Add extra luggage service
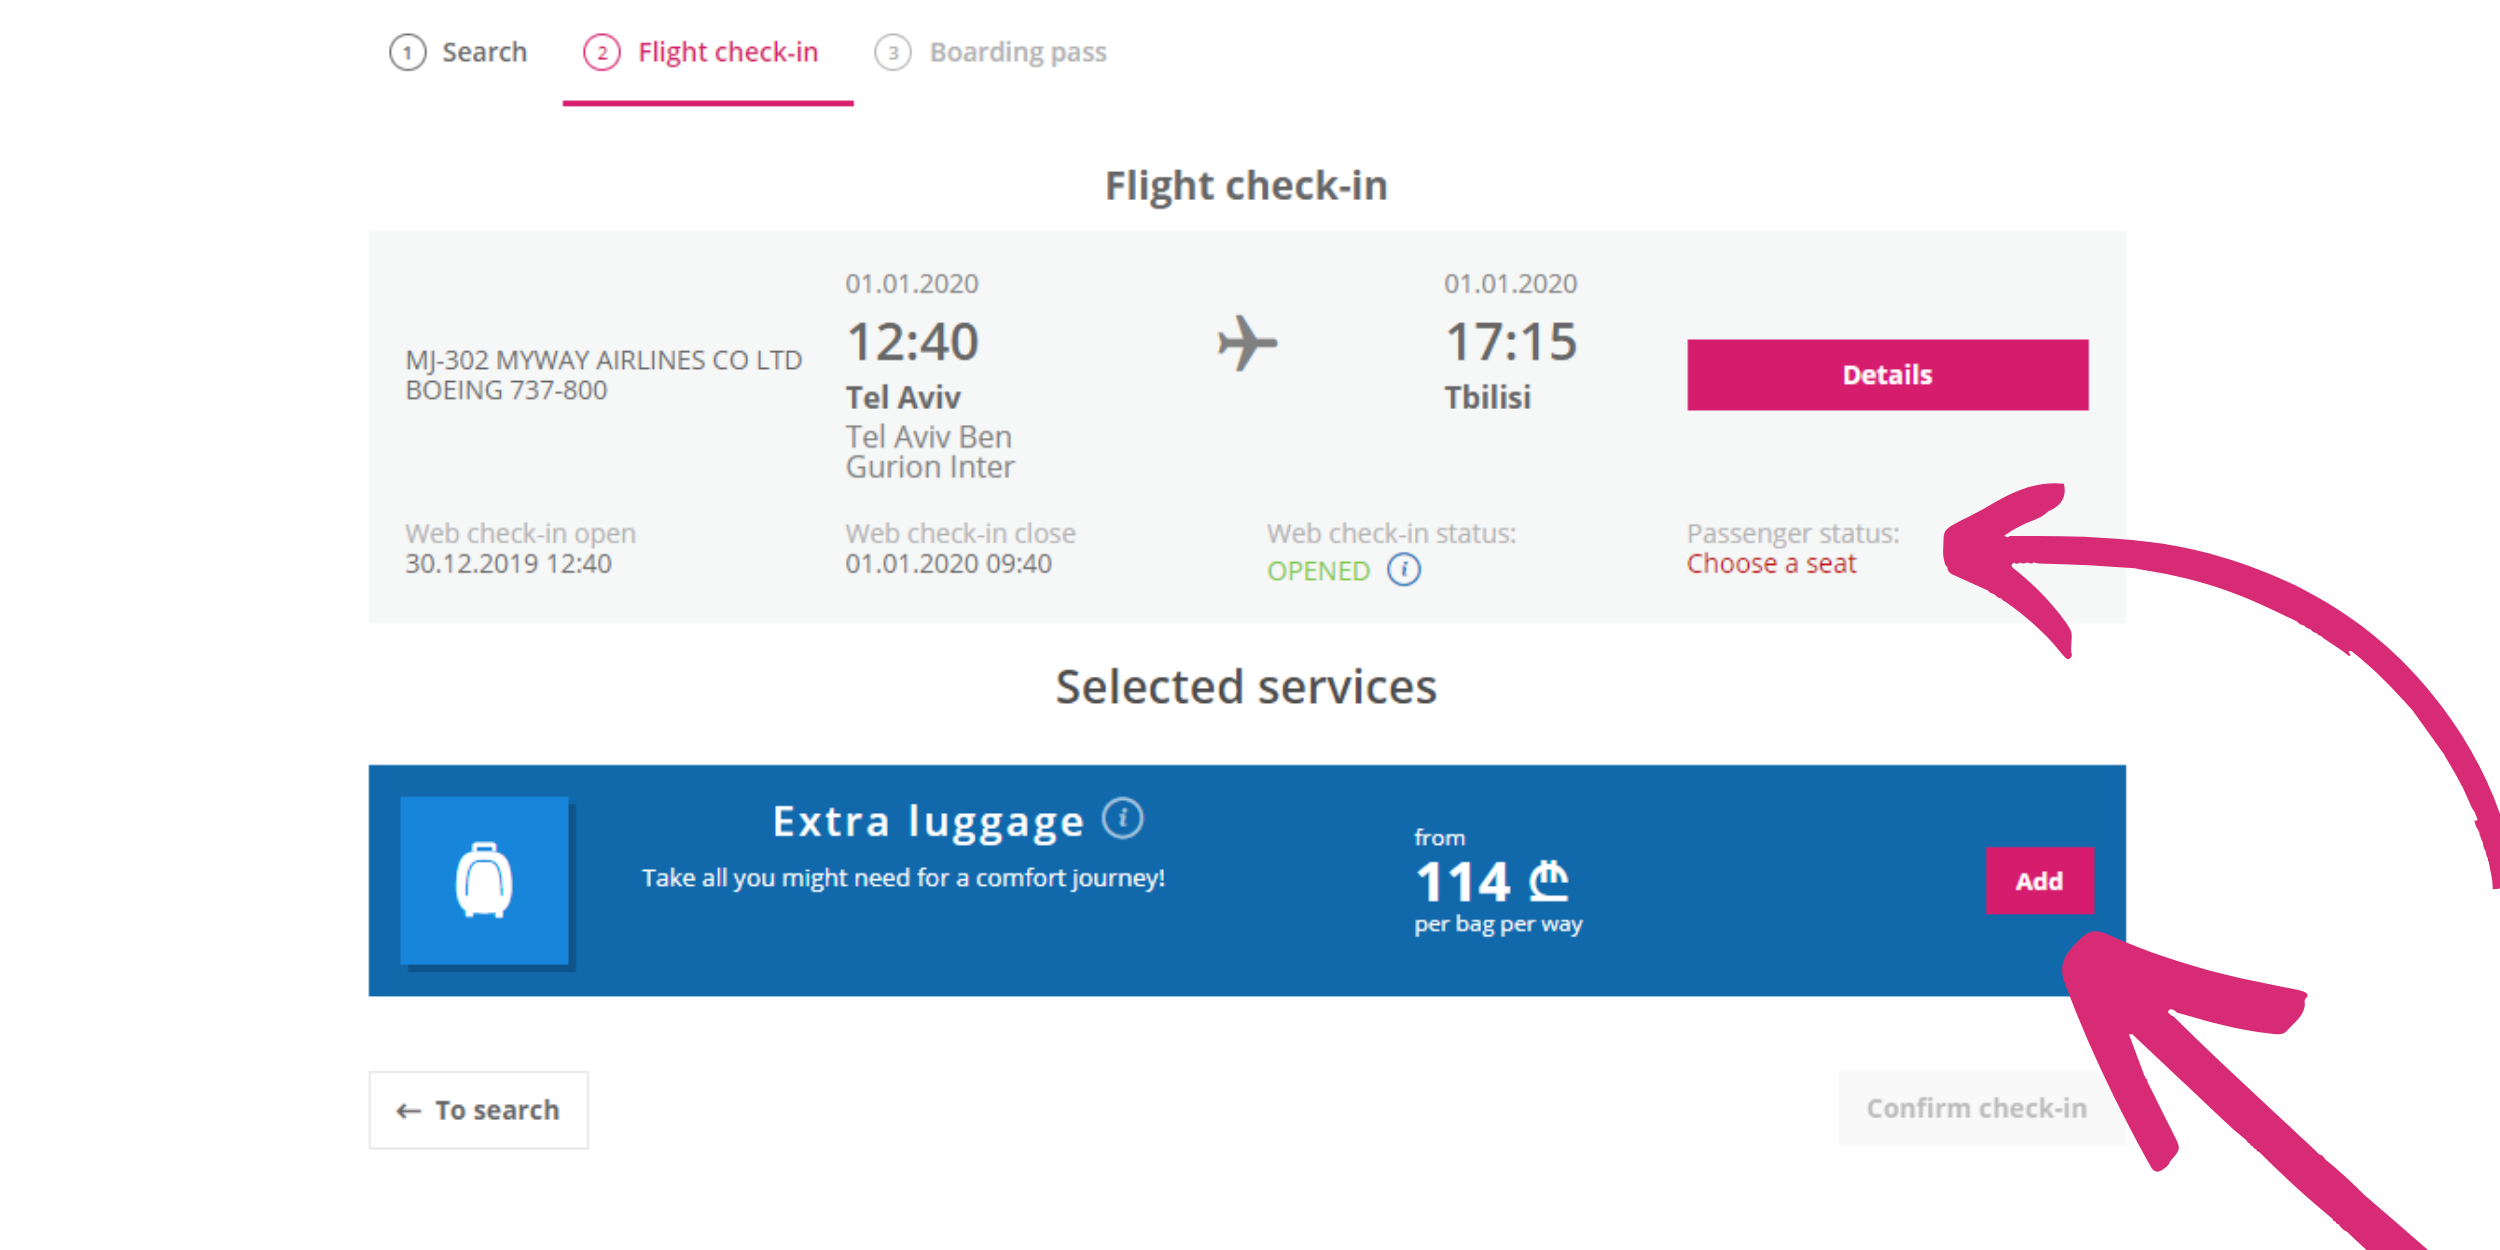 [x=2039, y=881]
